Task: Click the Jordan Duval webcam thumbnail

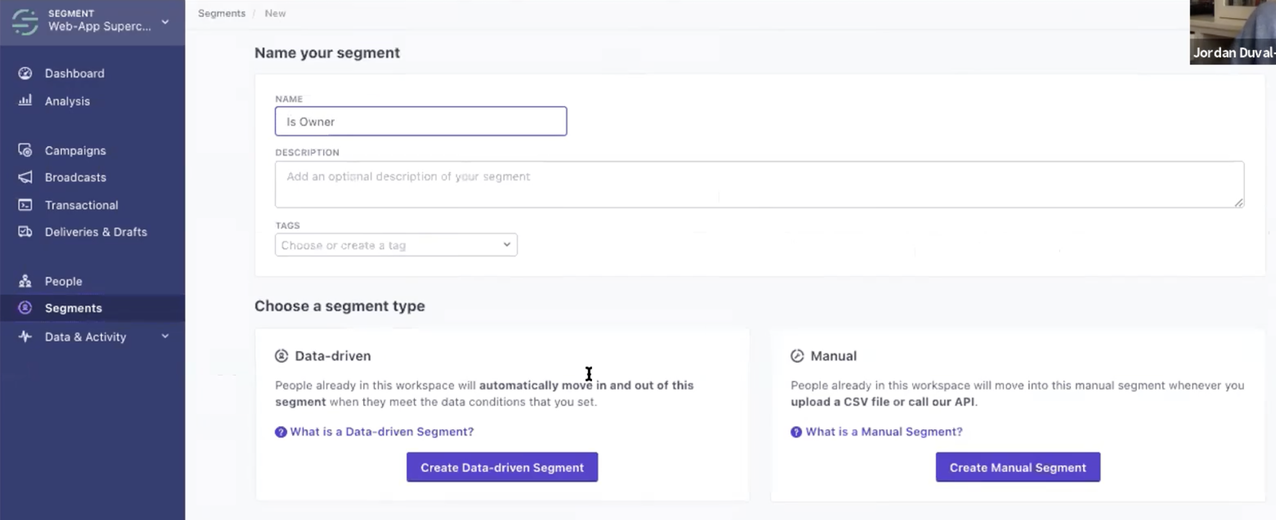Action: pos(1233,32)
